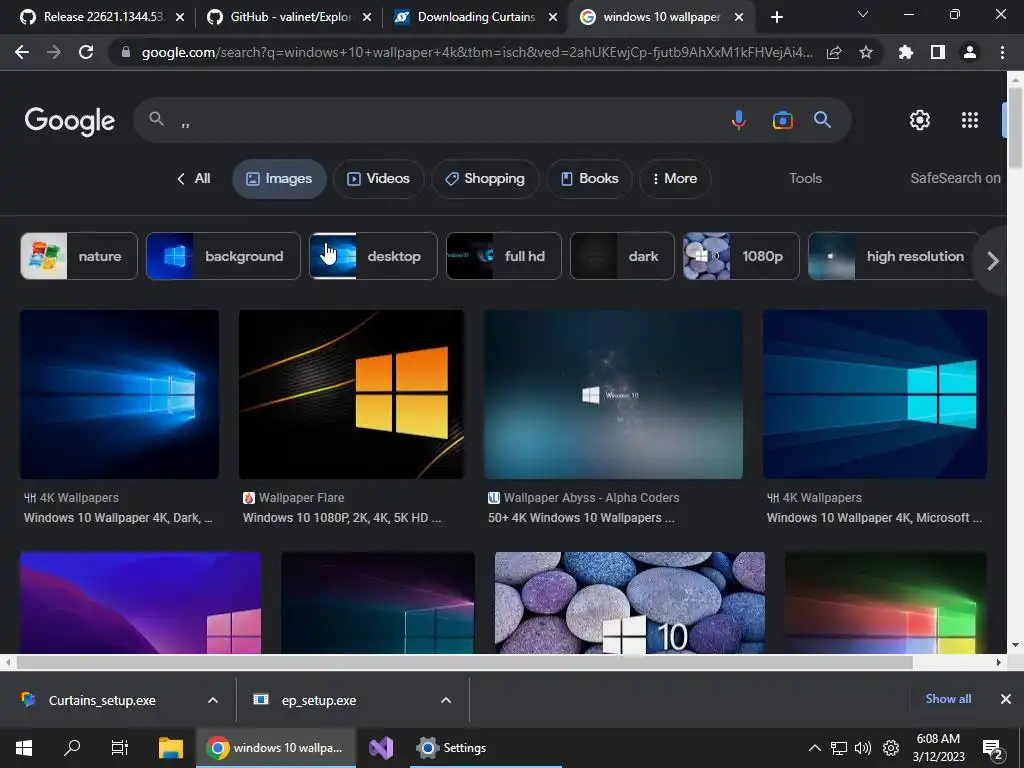Filter images by background chip

pos(223,256)
